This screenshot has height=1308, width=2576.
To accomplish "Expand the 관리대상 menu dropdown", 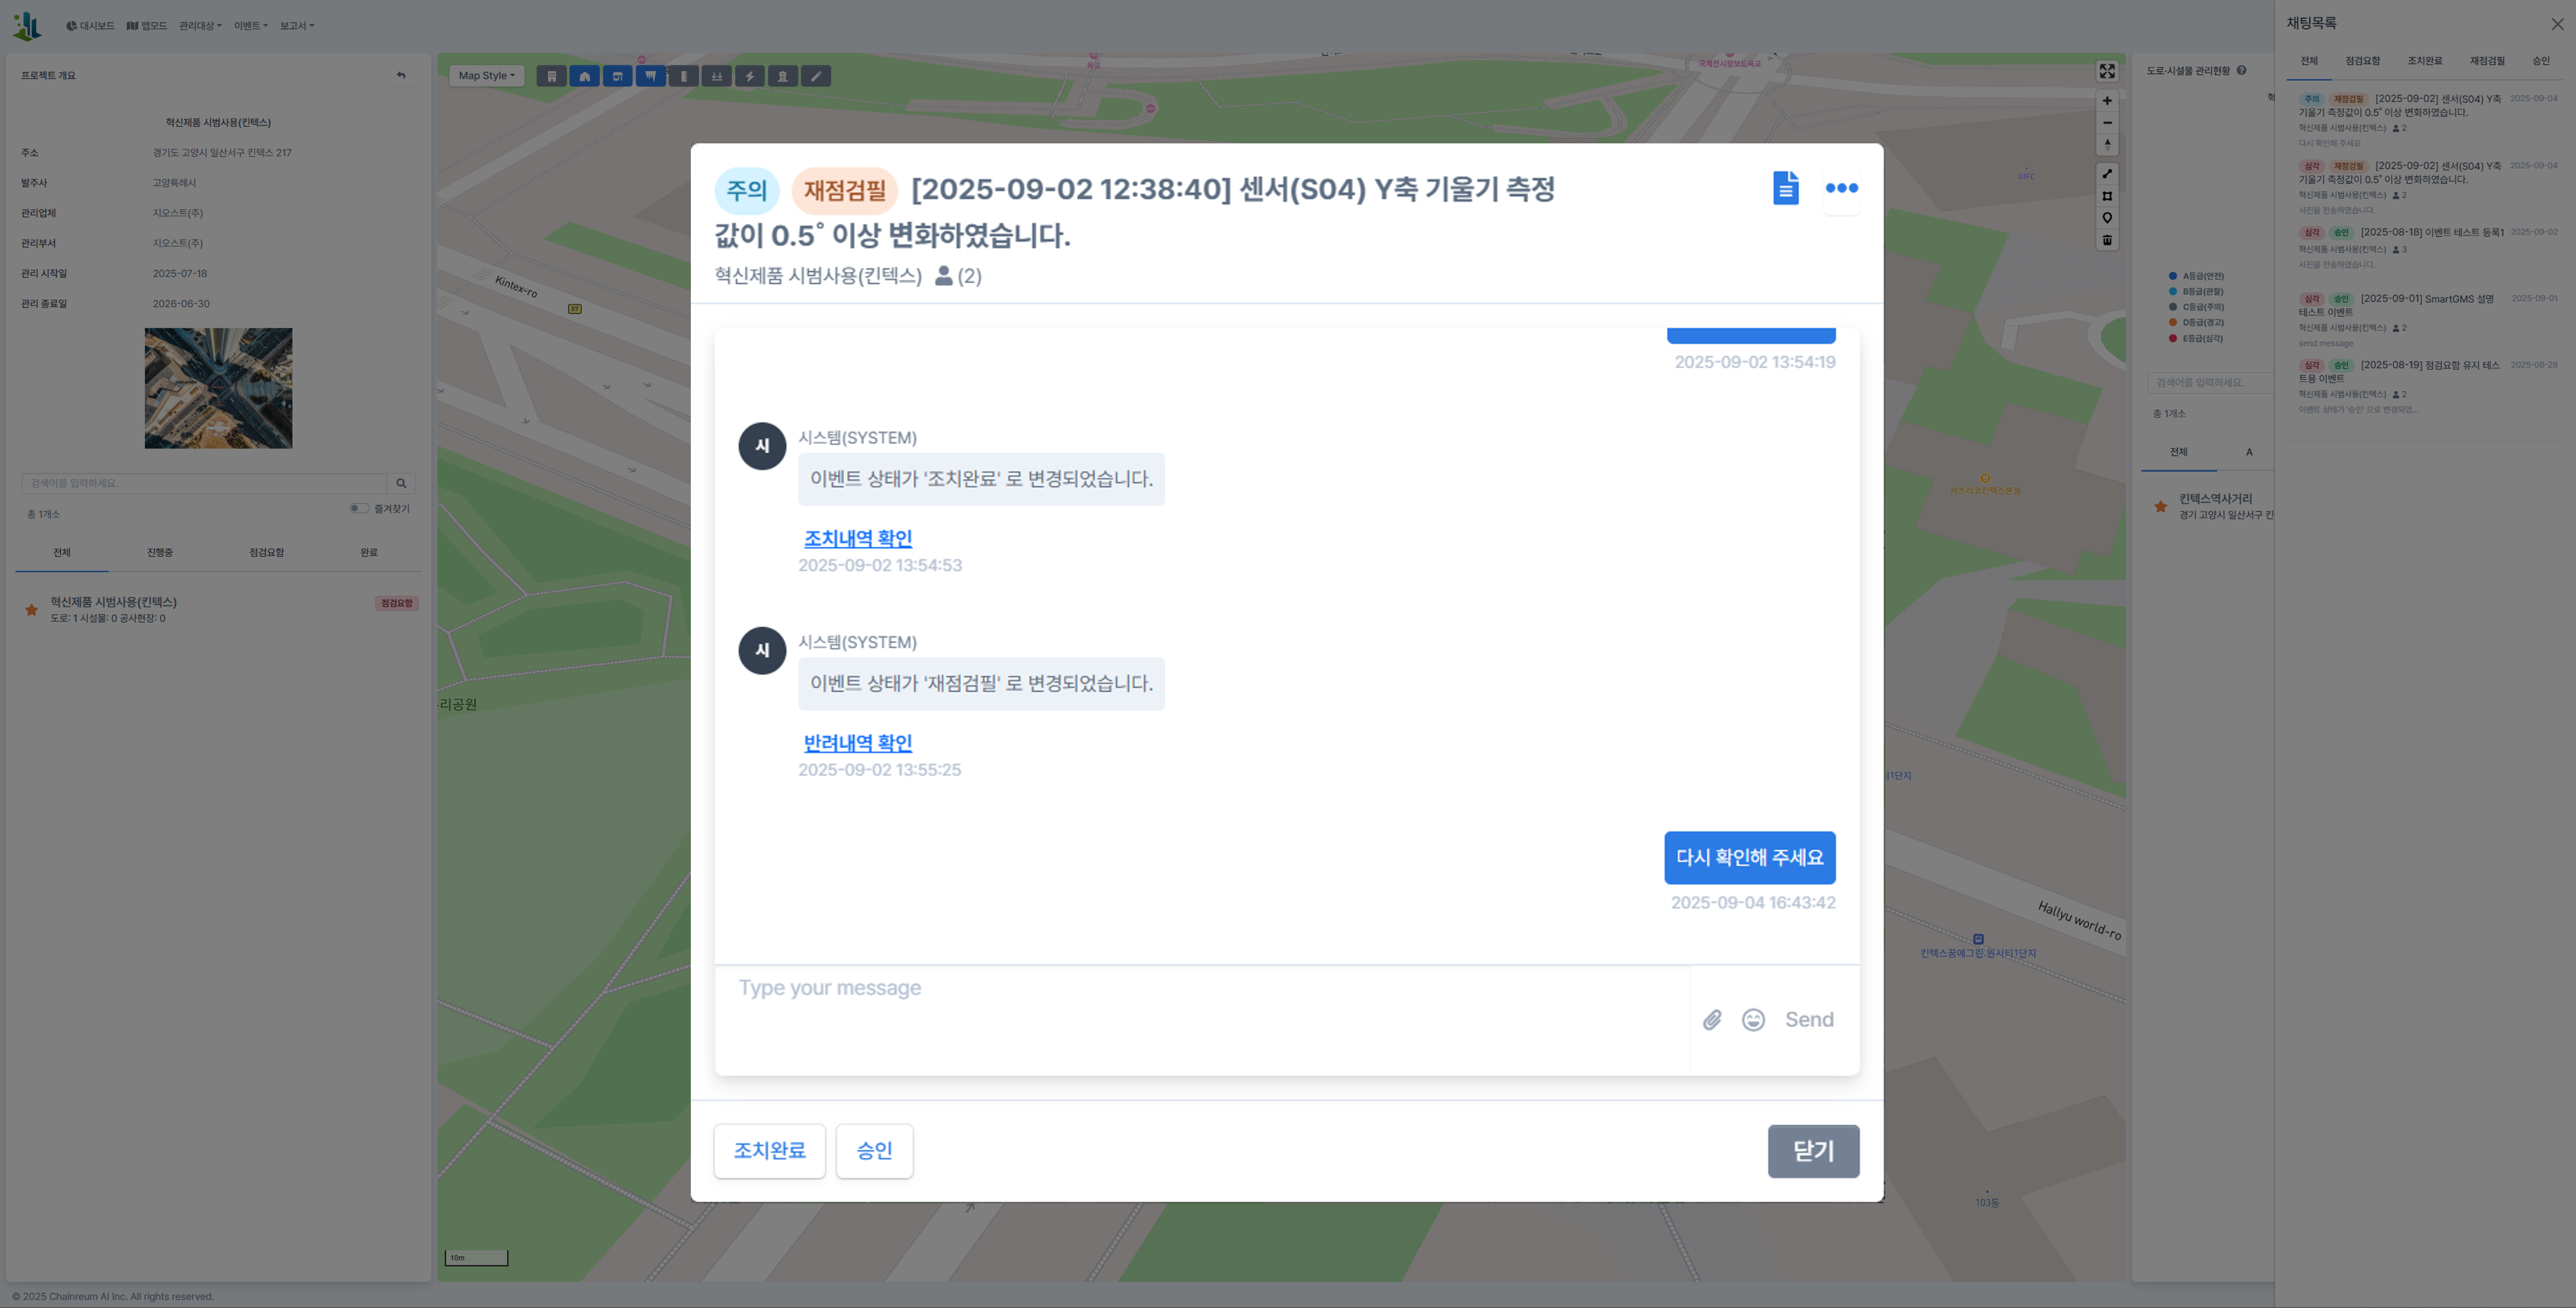I will [x=200, y=26].
